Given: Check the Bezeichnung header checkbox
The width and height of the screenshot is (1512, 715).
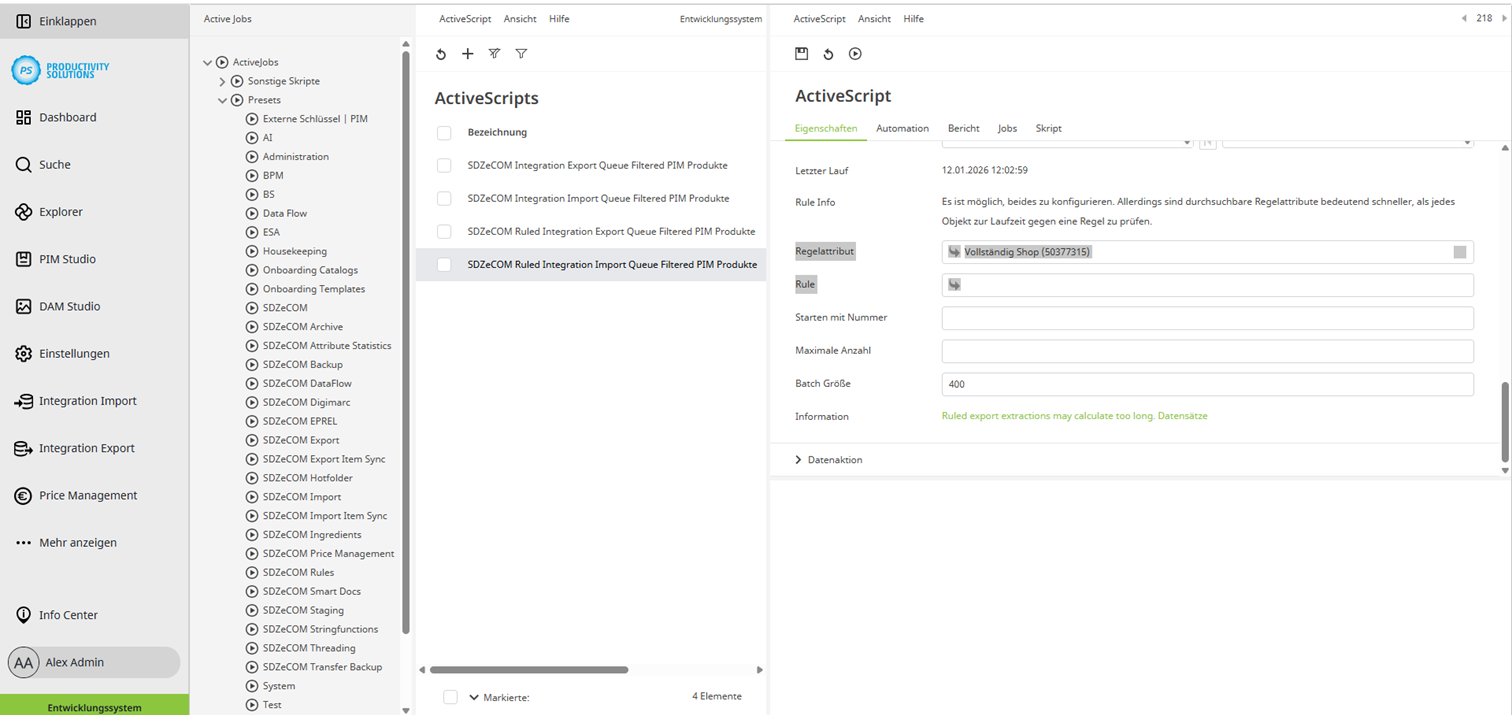Looking at the screenshot, I should click(443, 131).
